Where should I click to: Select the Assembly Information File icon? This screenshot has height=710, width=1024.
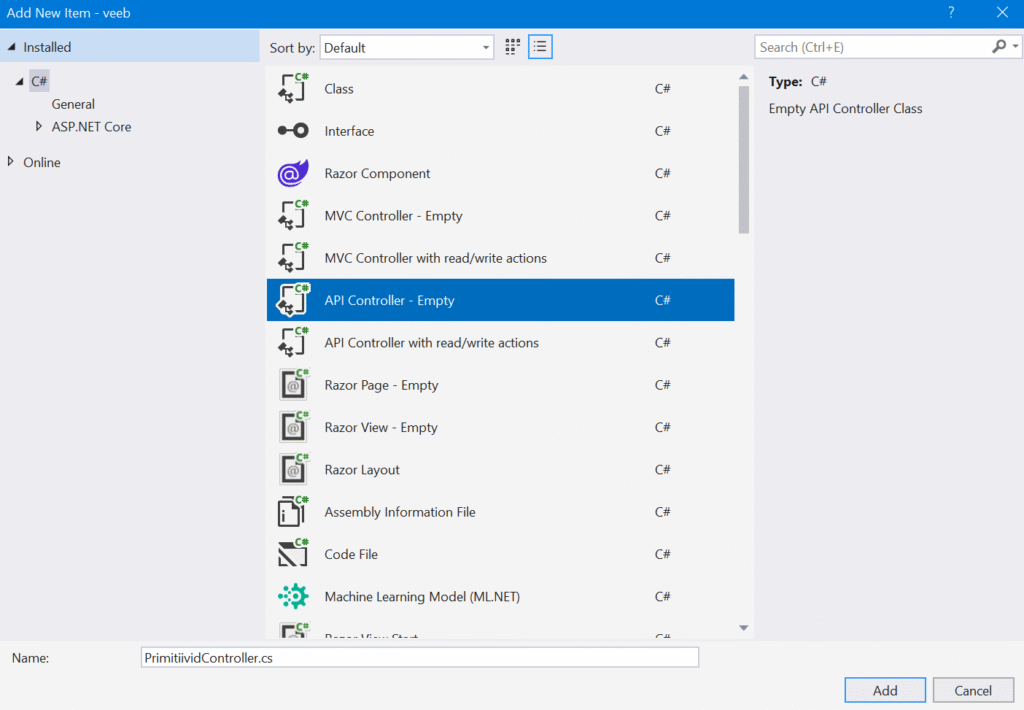point(293,512)
